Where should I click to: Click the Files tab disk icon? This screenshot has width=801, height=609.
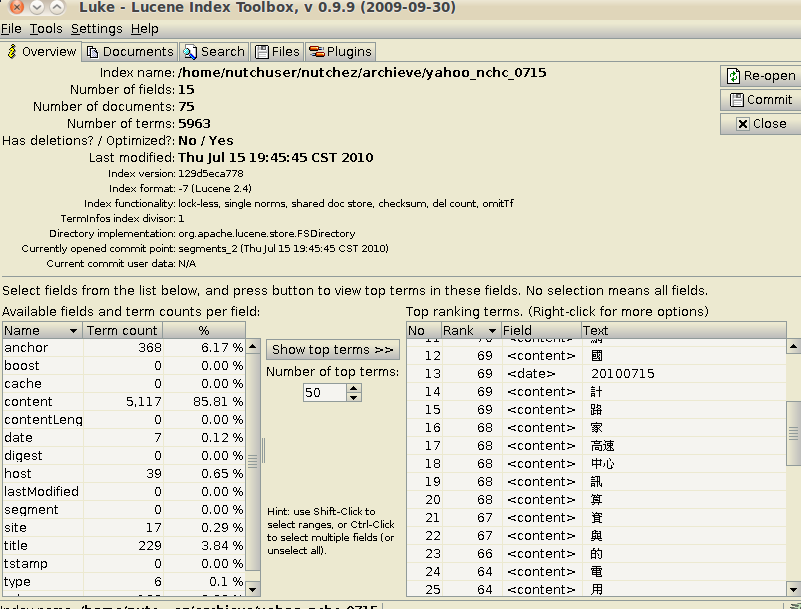click(x=262, y=52)
